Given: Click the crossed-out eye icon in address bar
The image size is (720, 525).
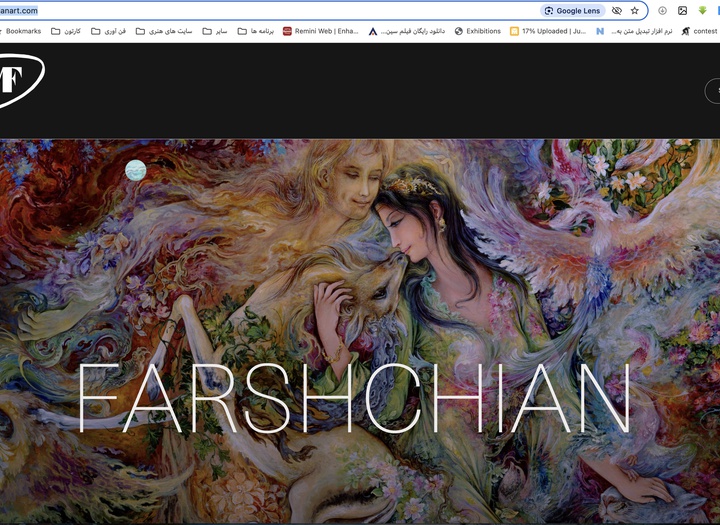Looking at the screenshot, I should click(617, 11).
